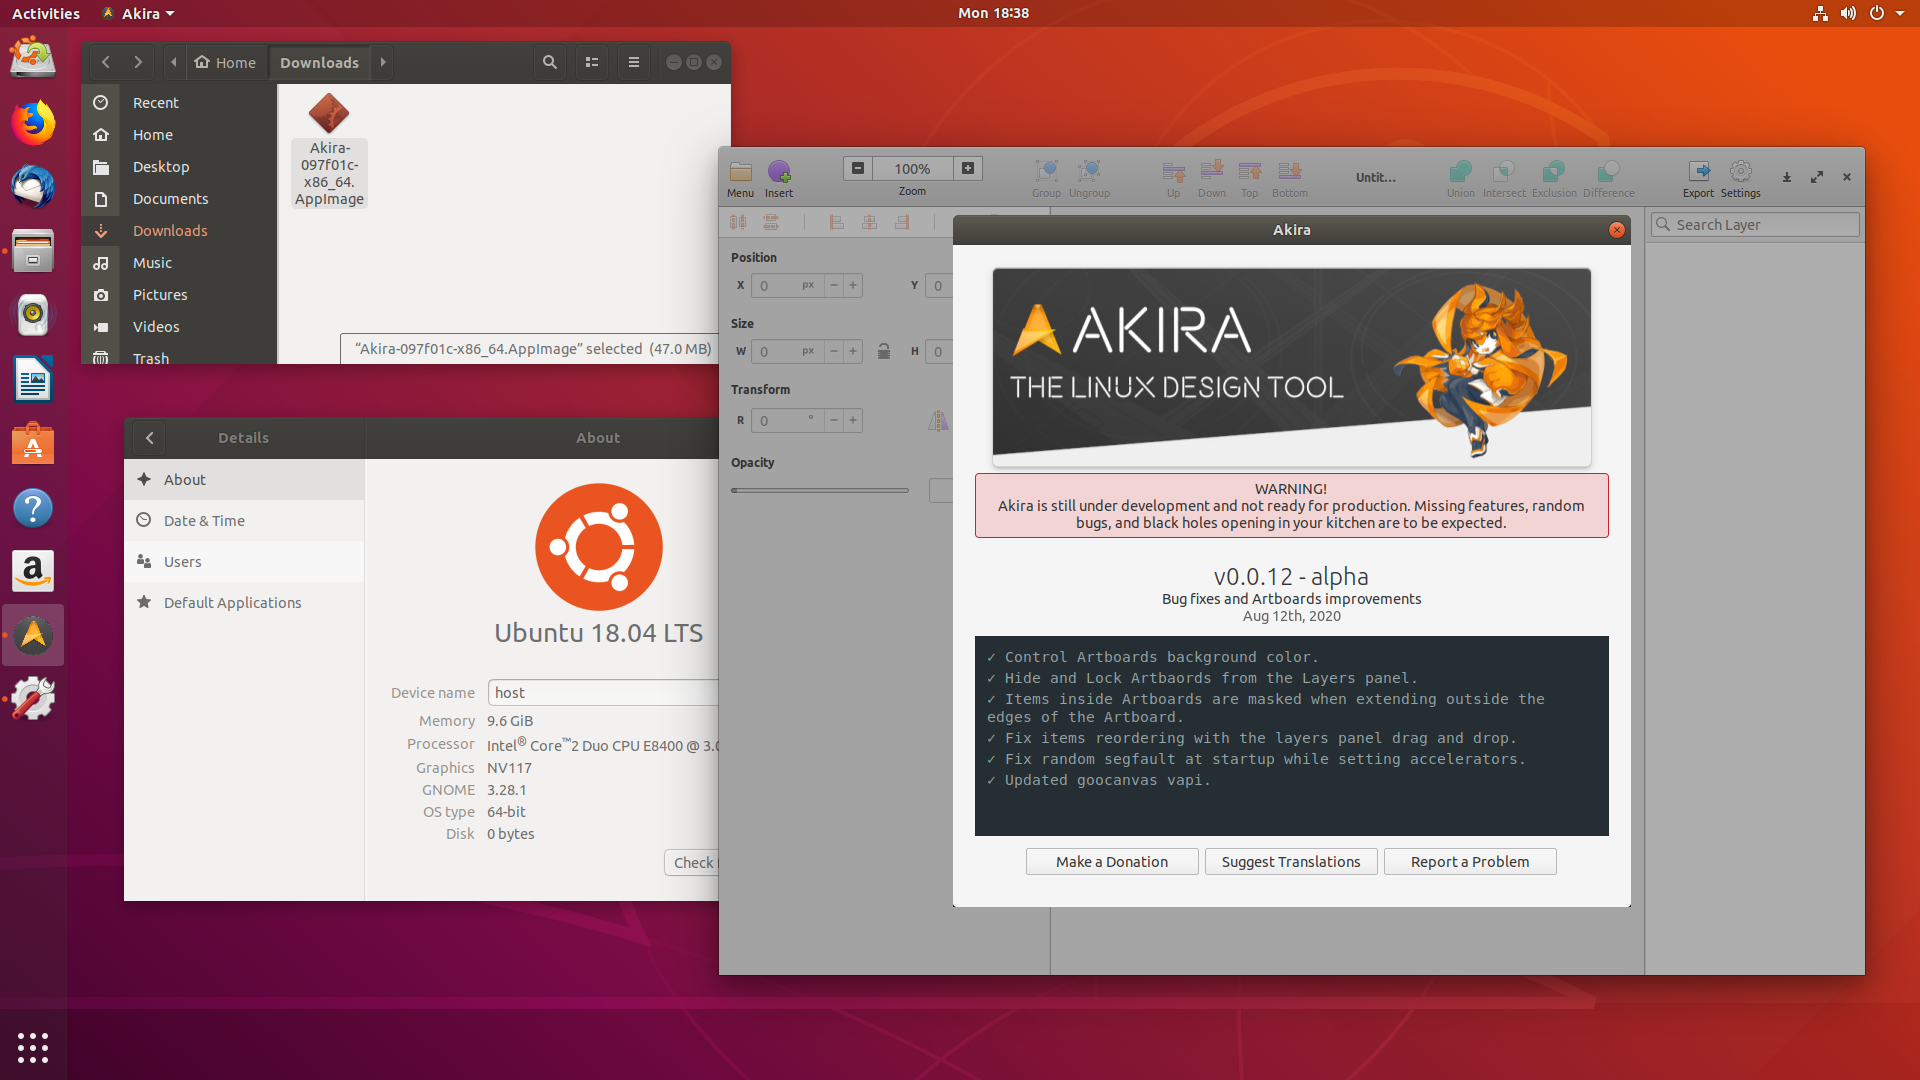This screenshot has width=1920, height=1080.
Task: Align selected items to left edge
Action: point(837,222)
